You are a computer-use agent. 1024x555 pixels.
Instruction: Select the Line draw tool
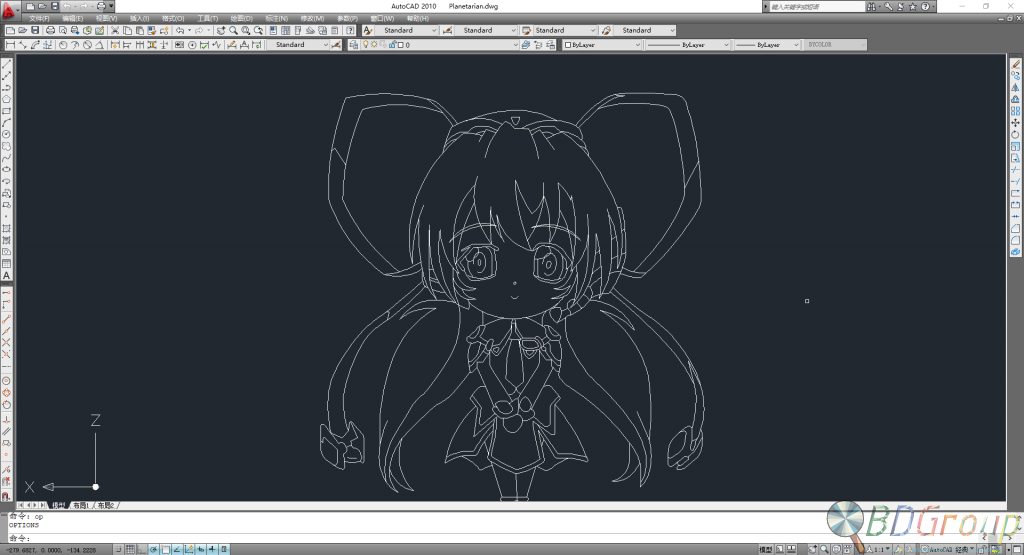pos(7,63)
